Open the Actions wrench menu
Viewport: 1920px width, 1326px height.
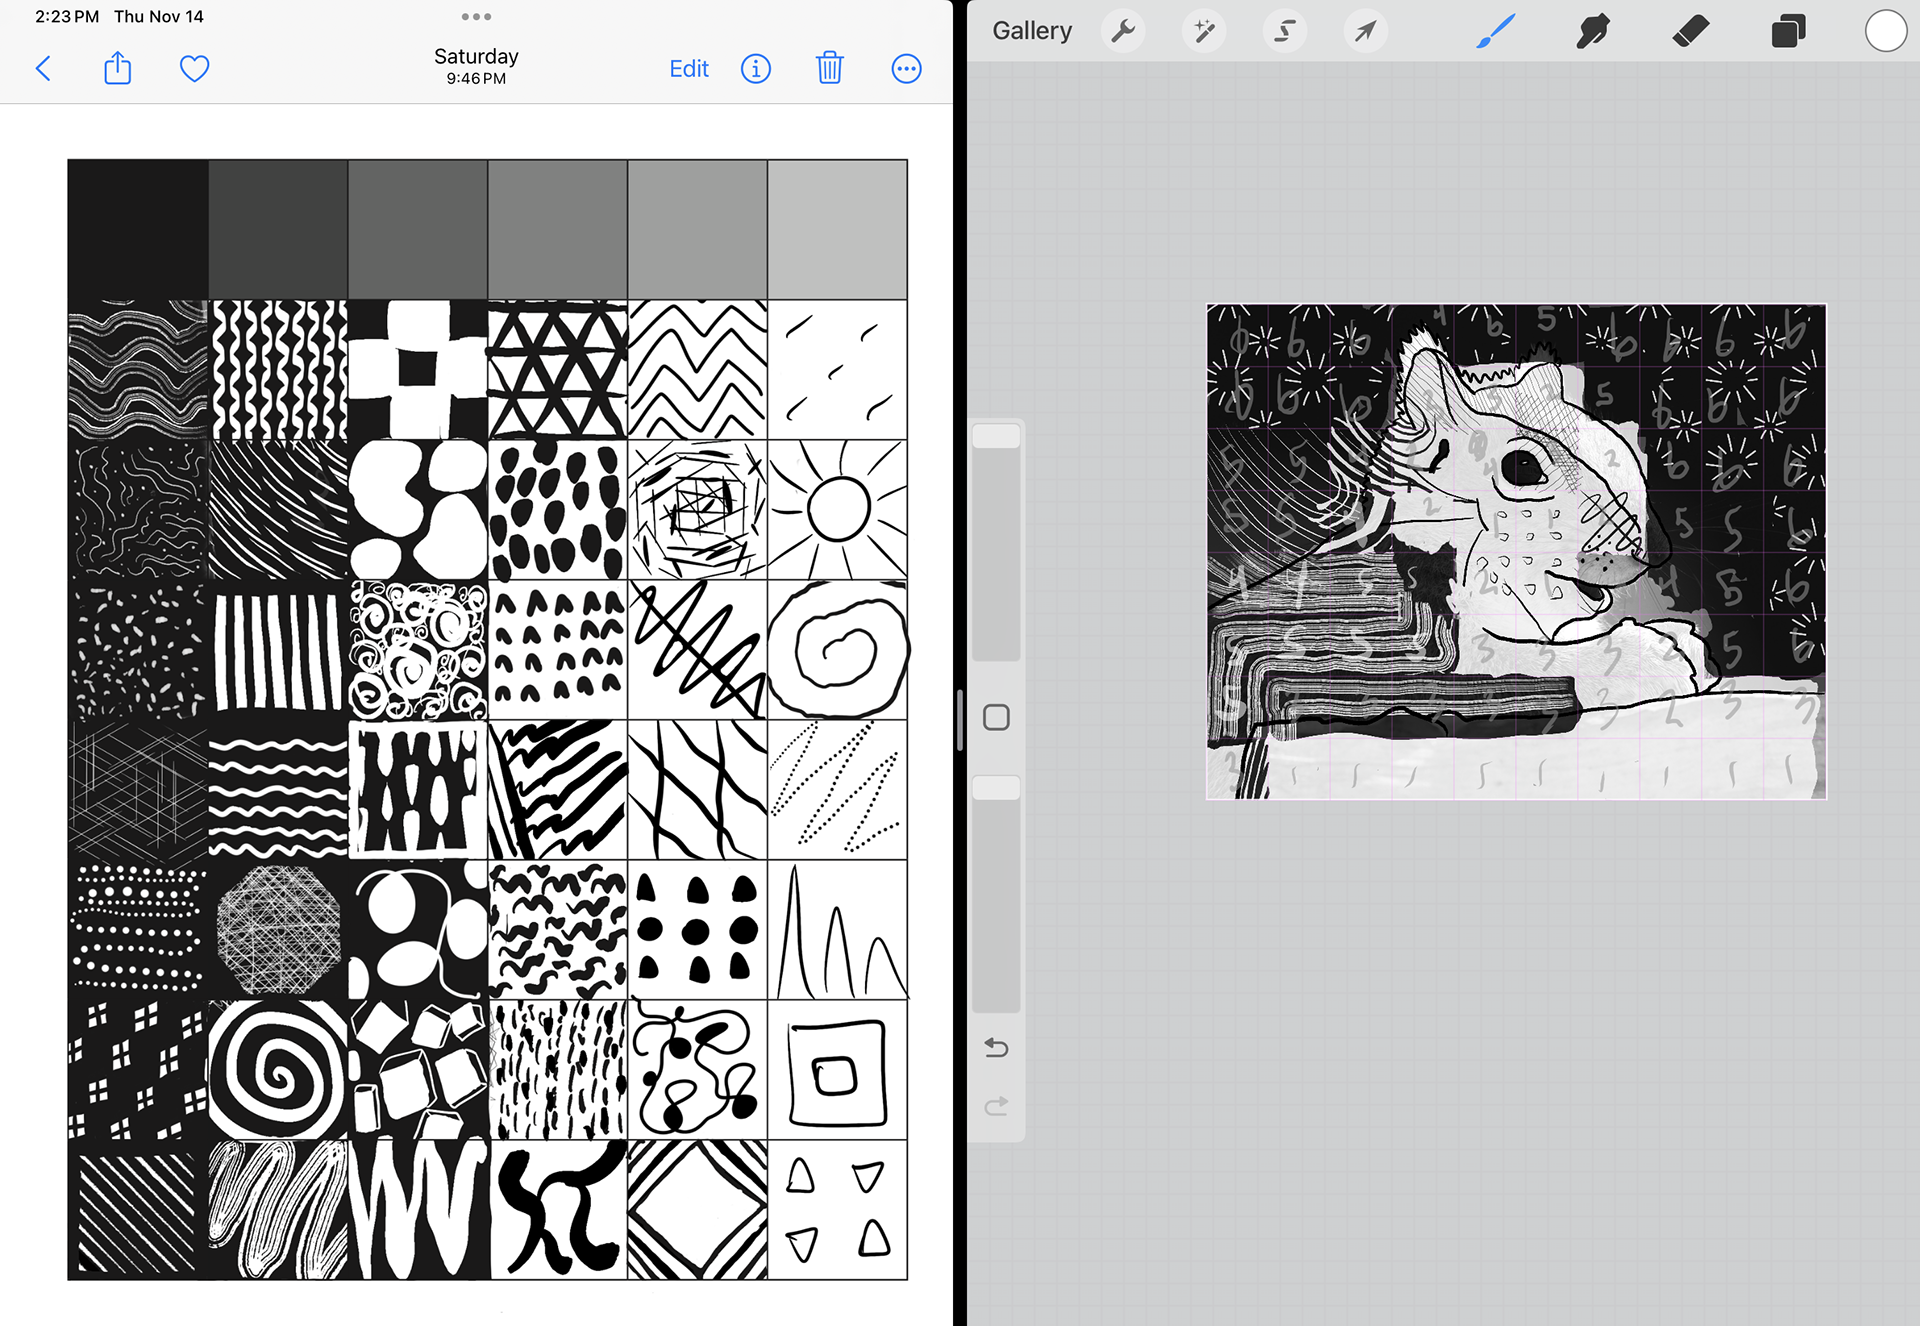tap(1123, 31)
